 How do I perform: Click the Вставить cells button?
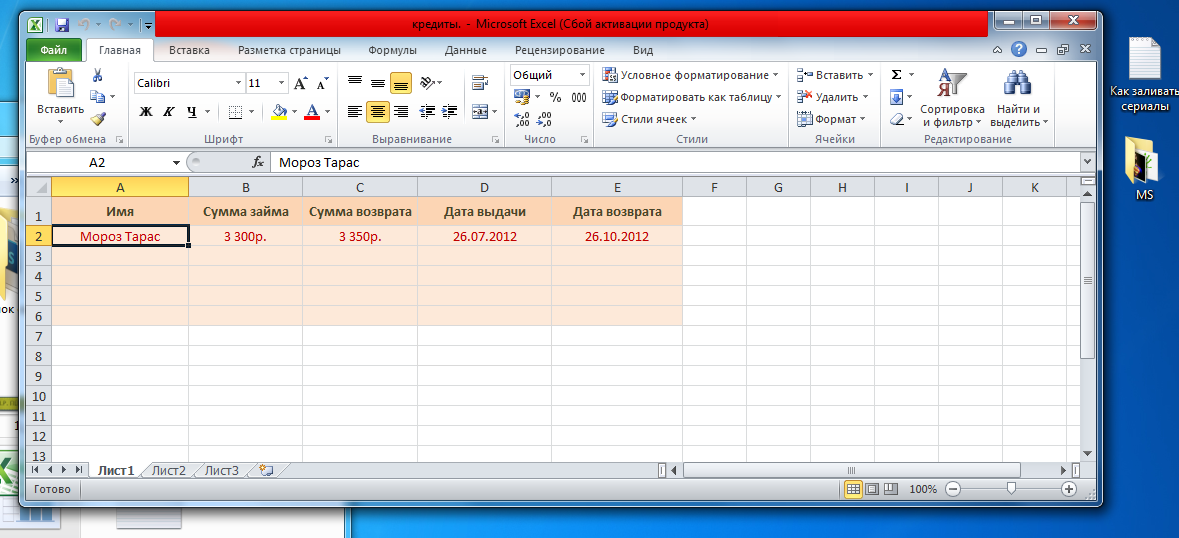point(835,75)
